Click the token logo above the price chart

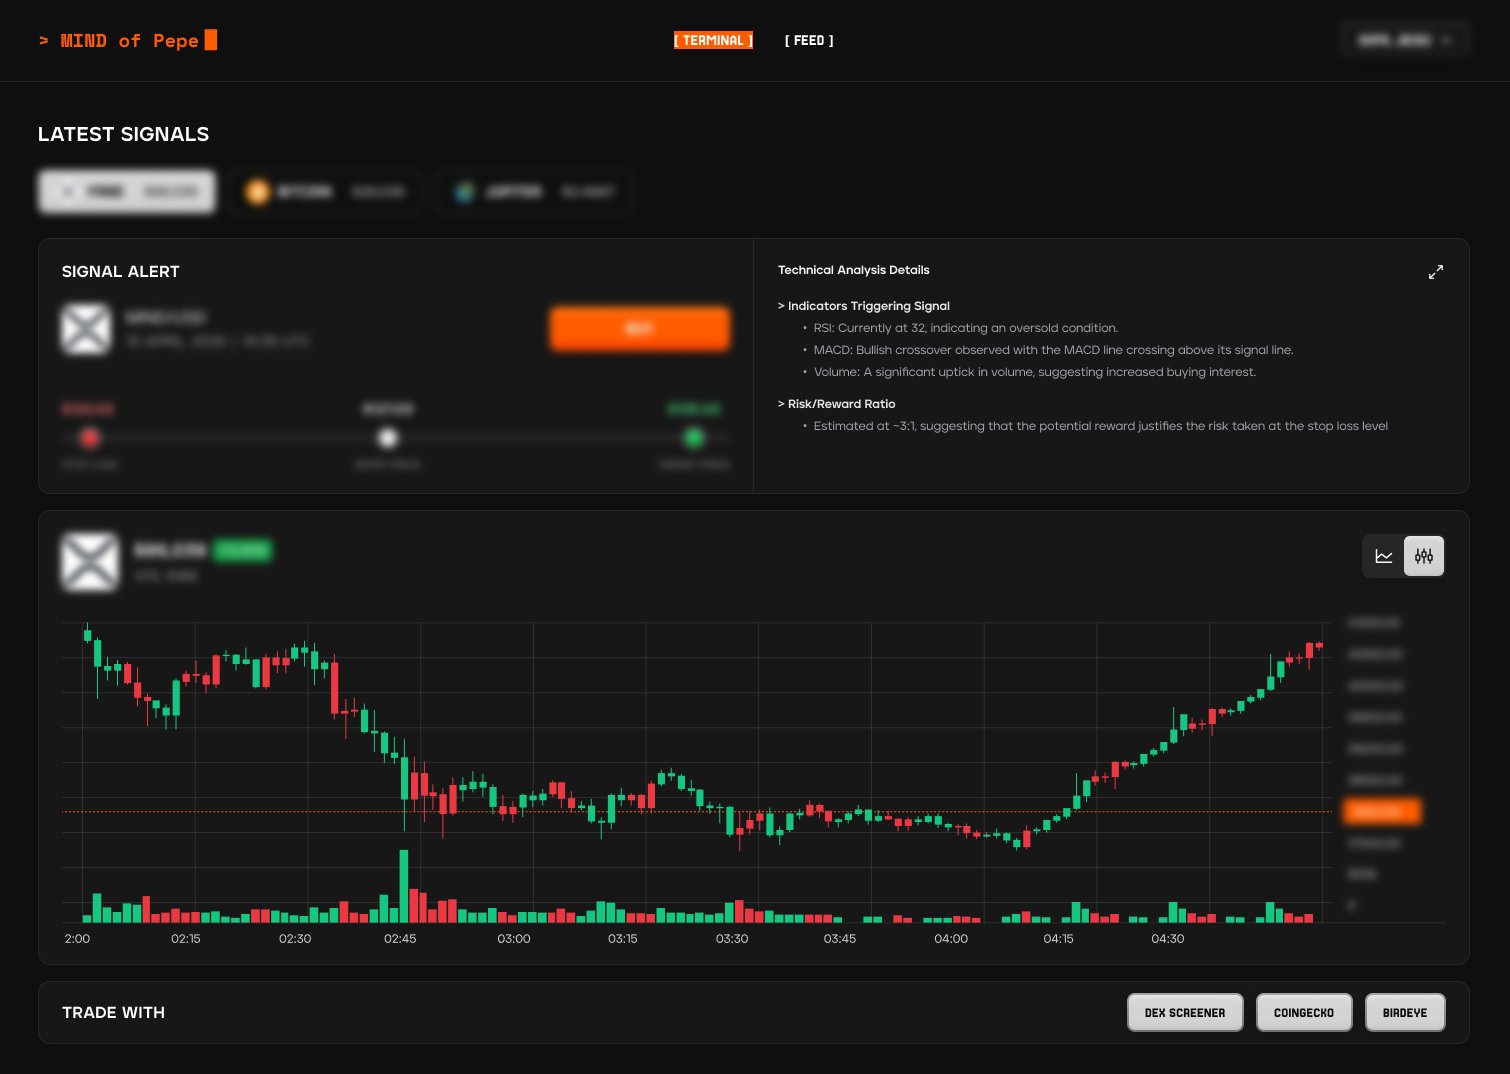[90, 562]
